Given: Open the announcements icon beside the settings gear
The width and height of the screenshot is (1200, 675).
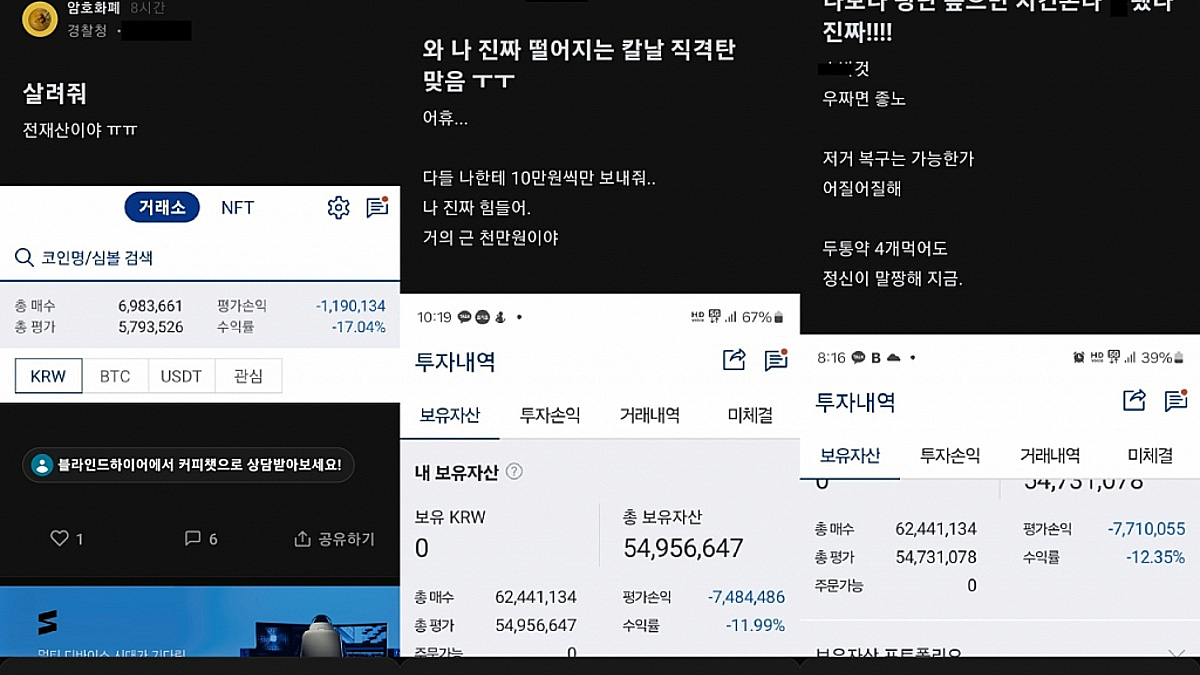Looking at the screenshot, I should (378, 207).
